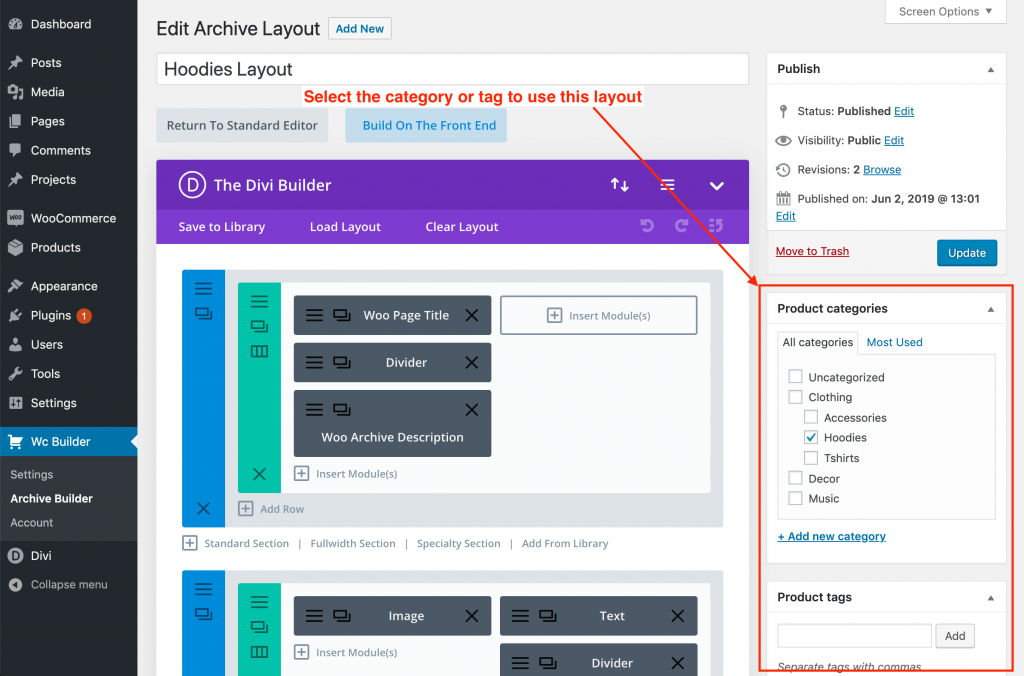Collapse the Divi Builder chevron
The width and height of the screenshot is (1024, 676).
(716, 185)
